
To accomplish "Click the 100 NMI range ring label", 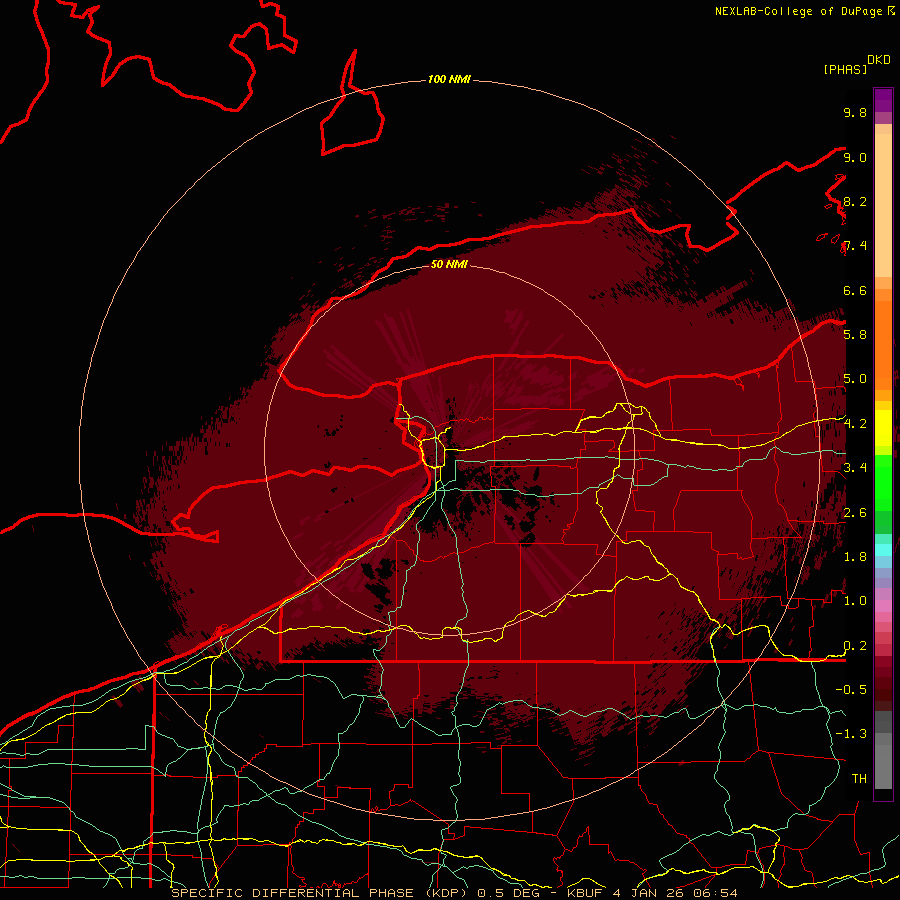I will [x=449, y=79].
